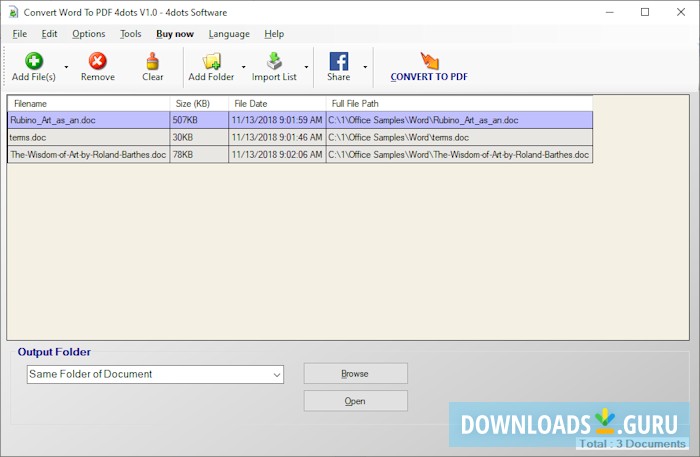Expand the Add Folder dropdown arrow
Screen dimensions: 700x457
point(243,67)
